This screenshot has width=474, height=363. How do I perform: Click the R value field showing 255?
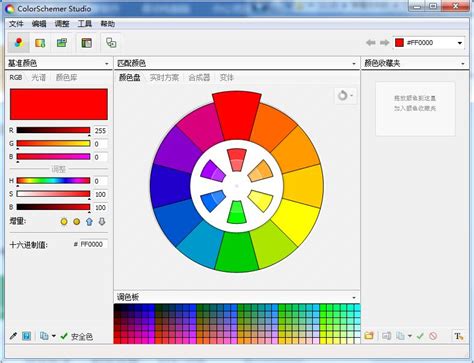point(100,131)
